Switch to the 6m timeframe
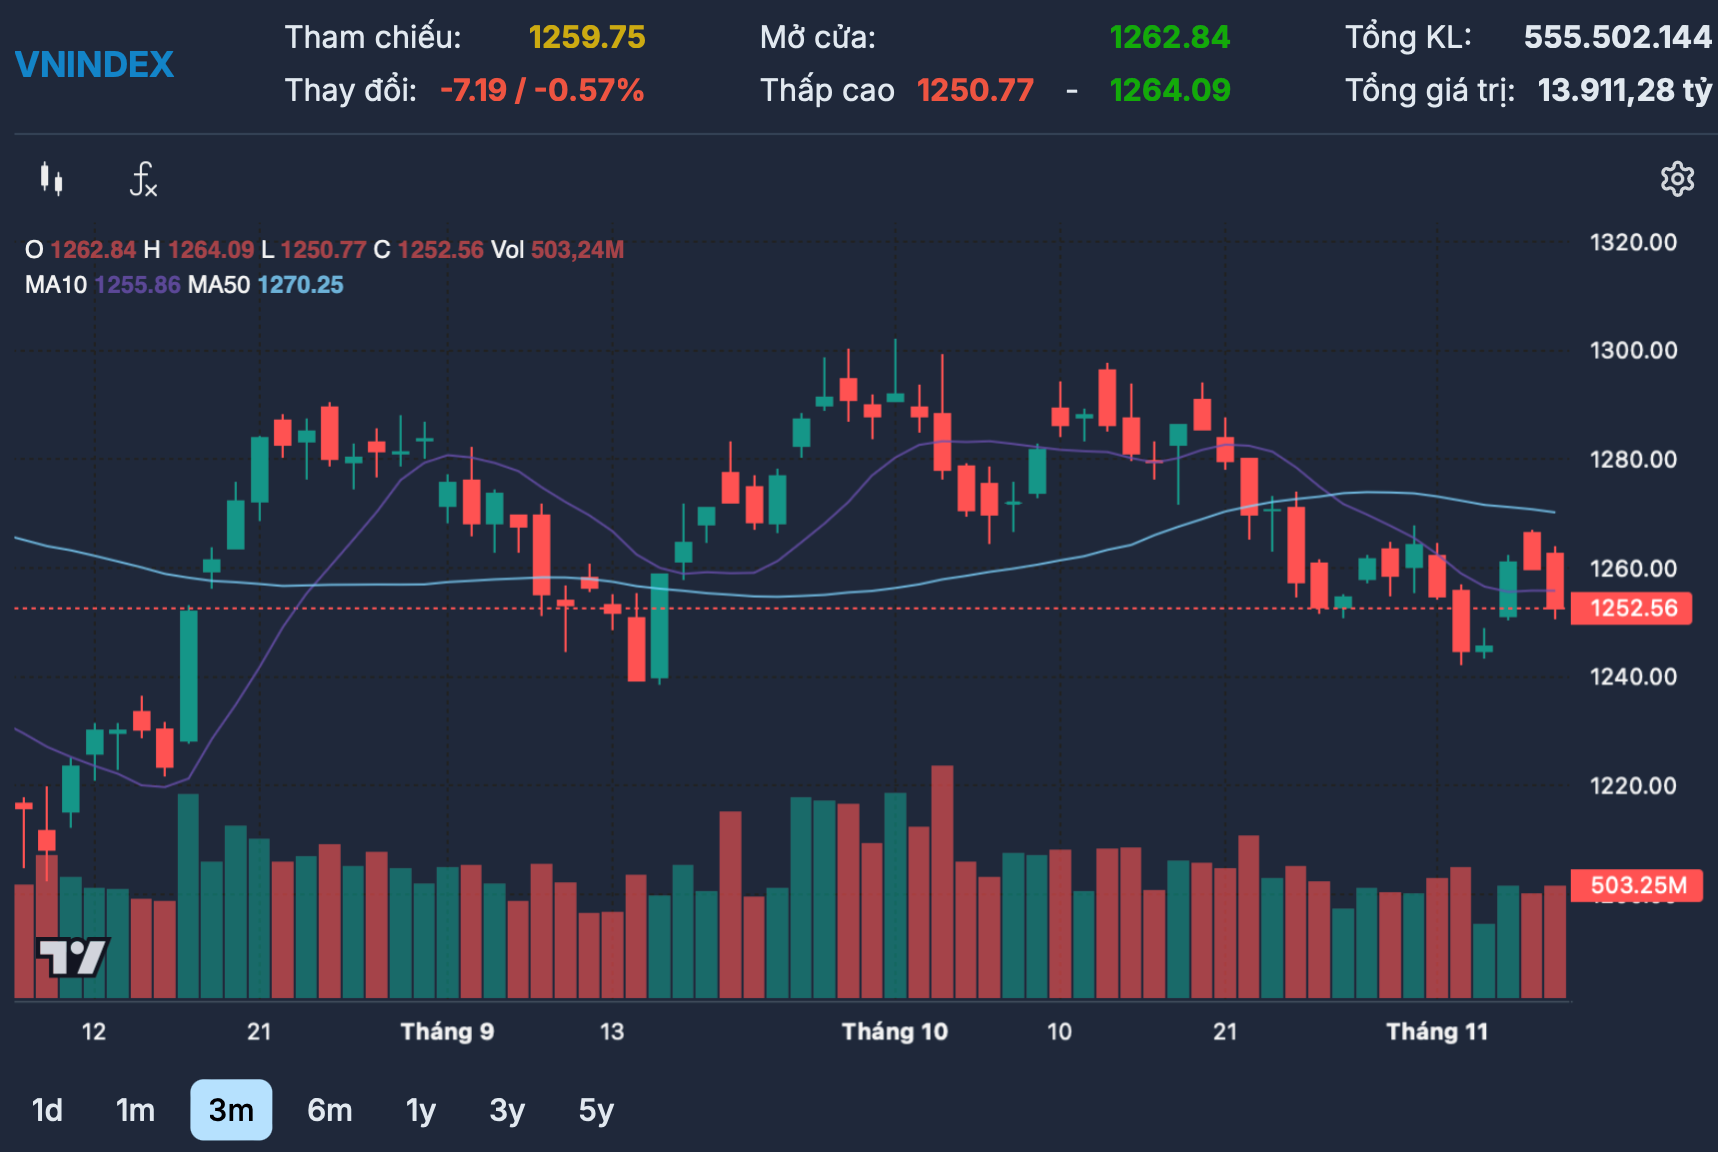The height and width of the screenshot is (1152, 1718). [329, 1110]
